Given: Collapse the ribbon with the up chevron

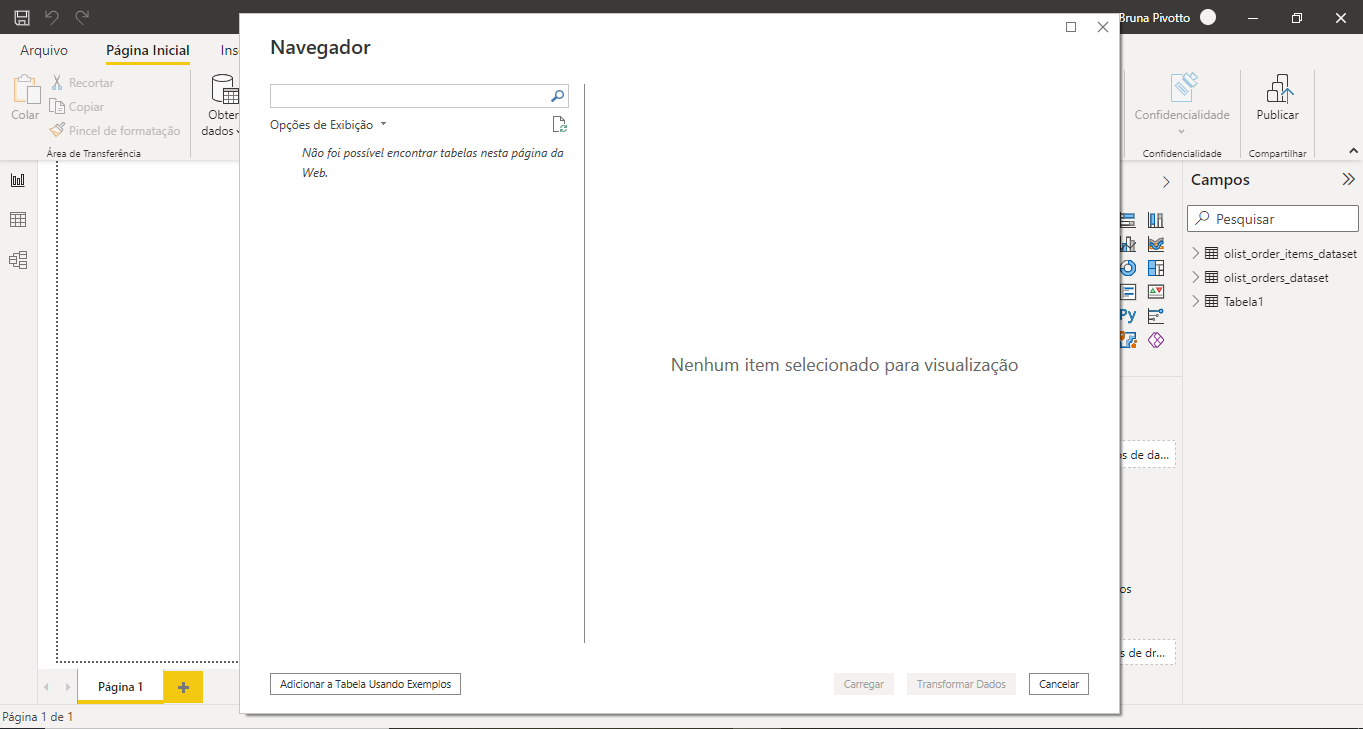Looking at the screenshot, I should click(1353, 151).
